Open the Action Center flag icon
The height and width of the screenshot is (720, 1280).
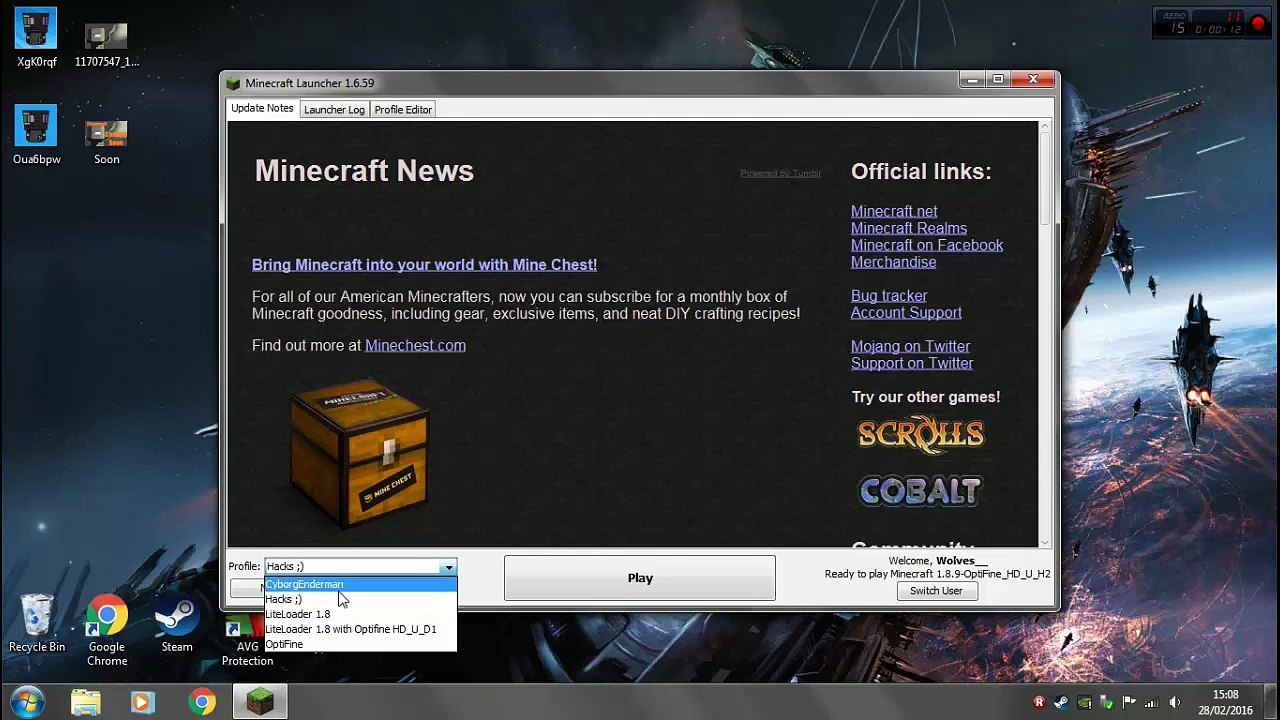tap(1129, 703)
